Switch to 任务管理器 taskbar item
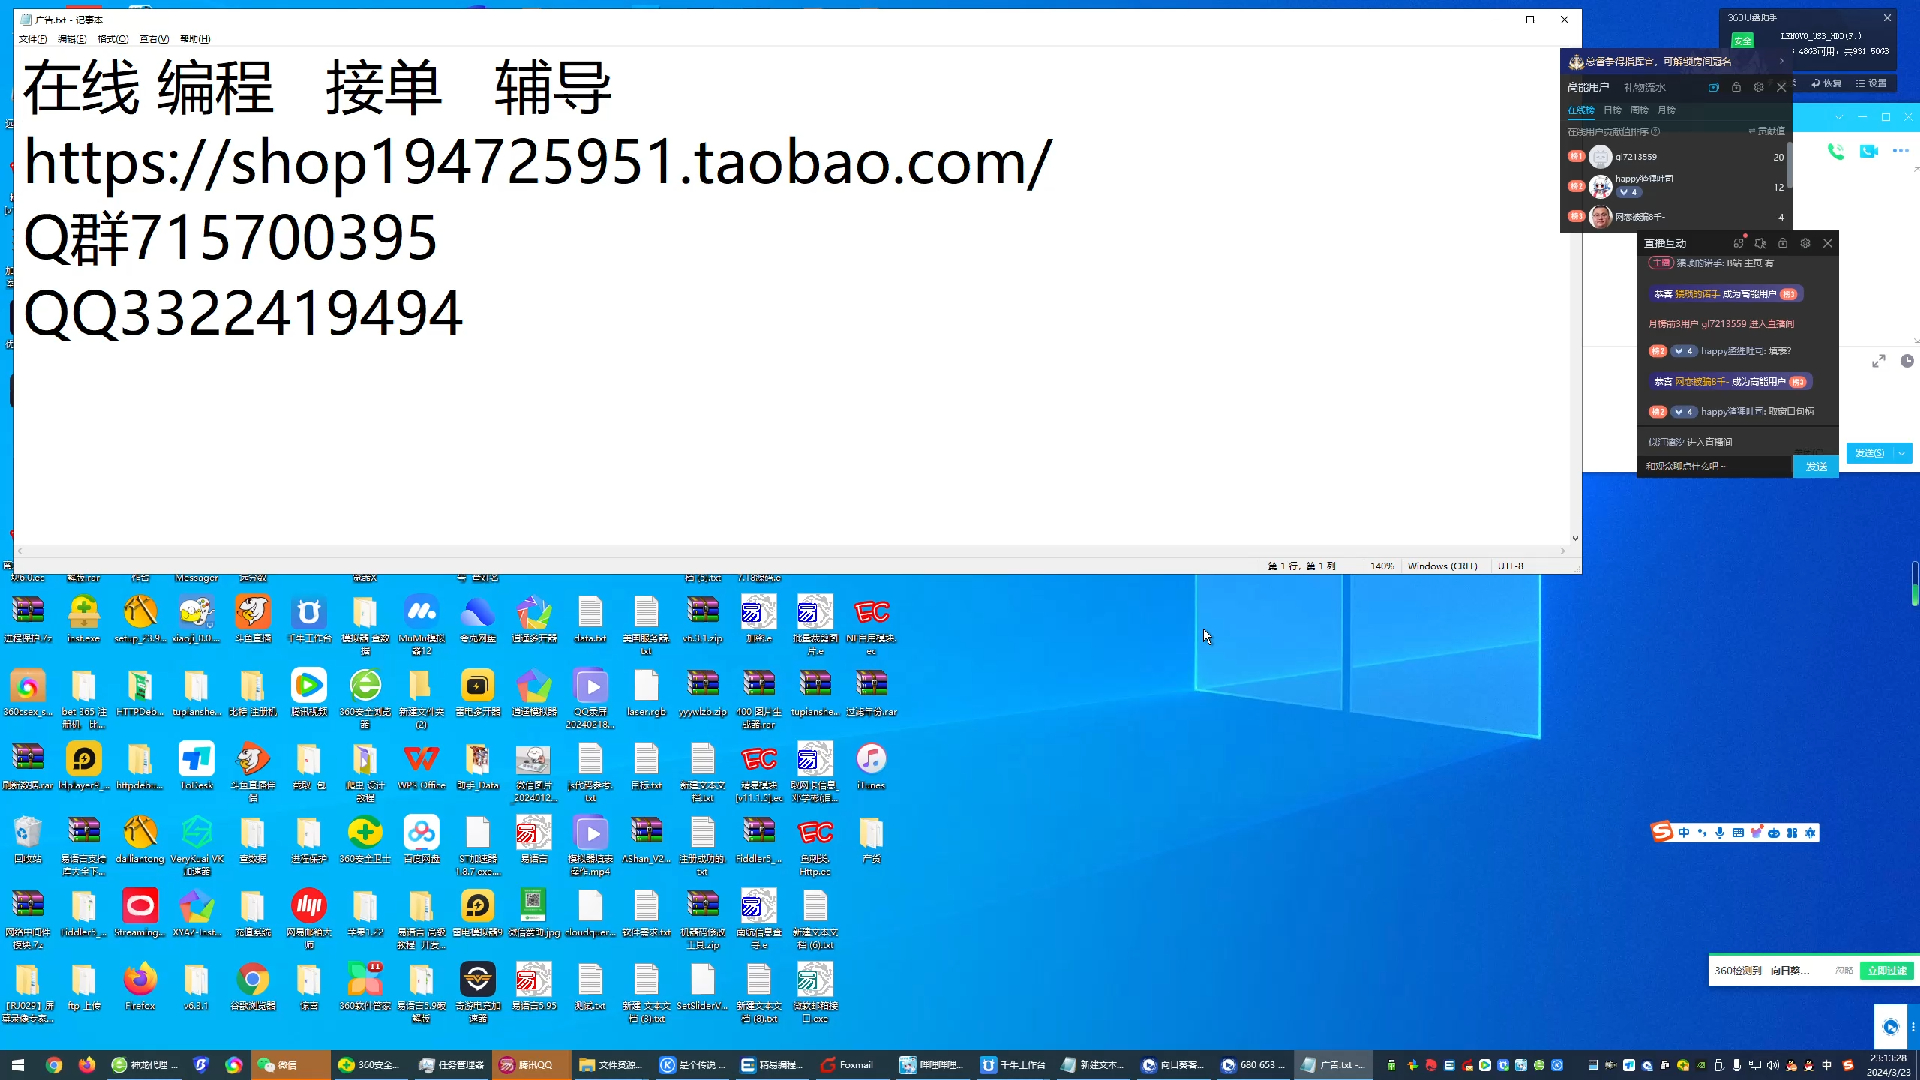The height and width of the screenshot is (1080, 1920). [x=452, y=1065]
